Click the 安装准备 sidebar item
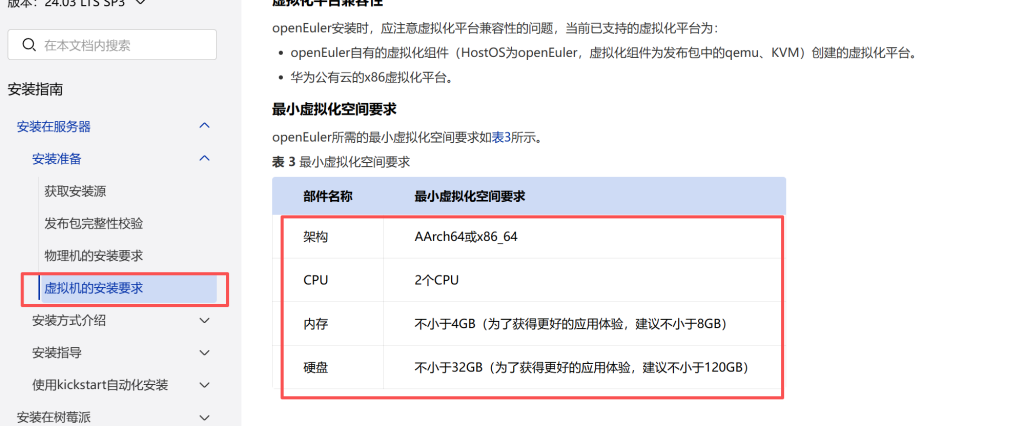 (57, 158)
